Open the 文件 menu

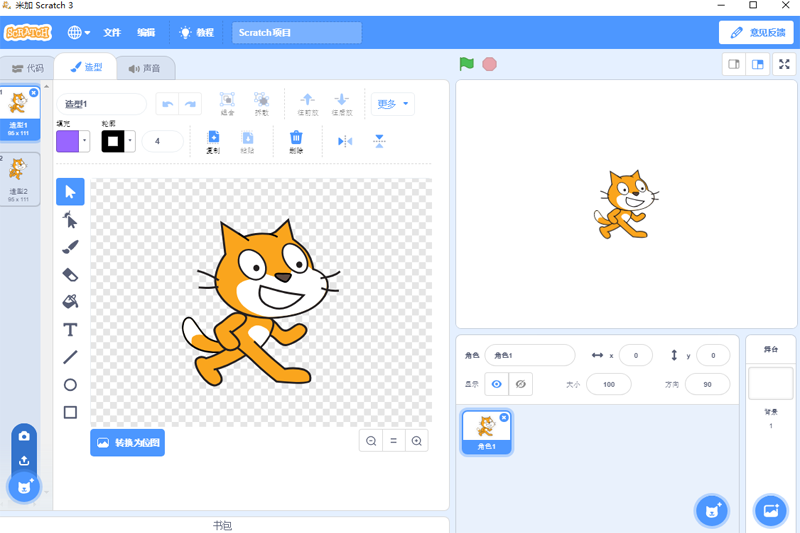[112, 33]
